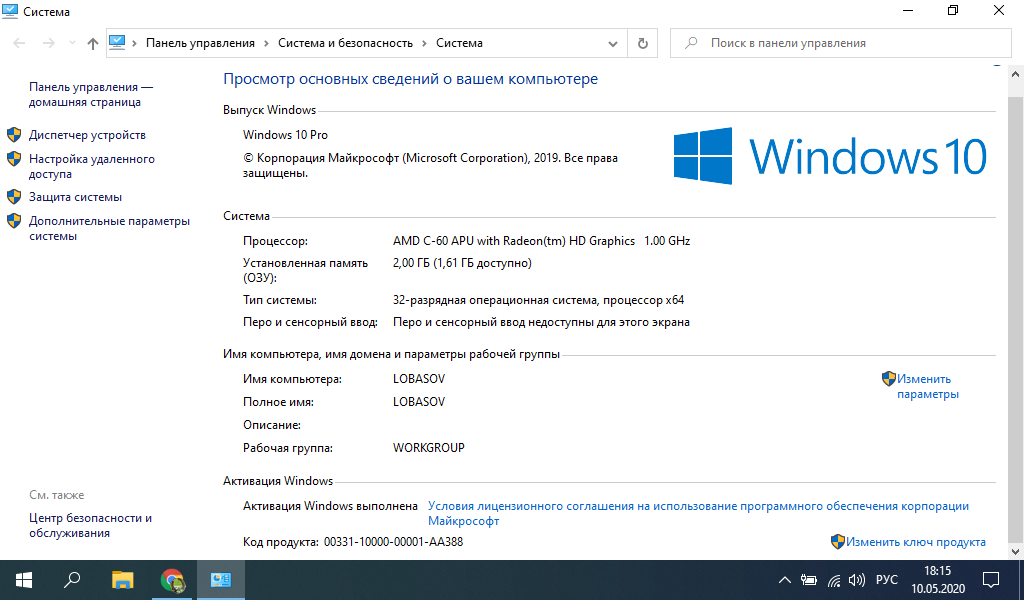Select Панель управления breadcrumb
This screenshot has height=600, width=1024.
[200, 43]
